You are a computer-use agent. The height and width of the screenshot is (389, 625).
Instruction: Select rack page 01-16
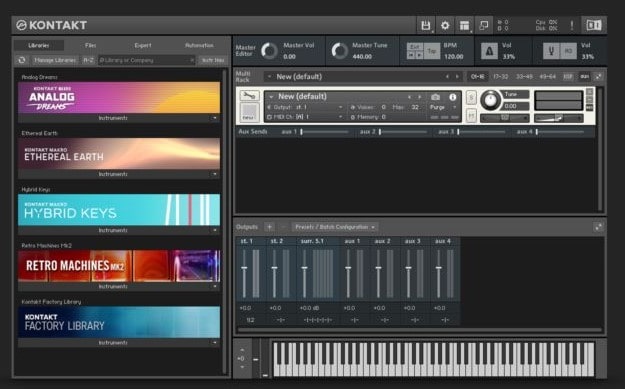click(477, 77)
